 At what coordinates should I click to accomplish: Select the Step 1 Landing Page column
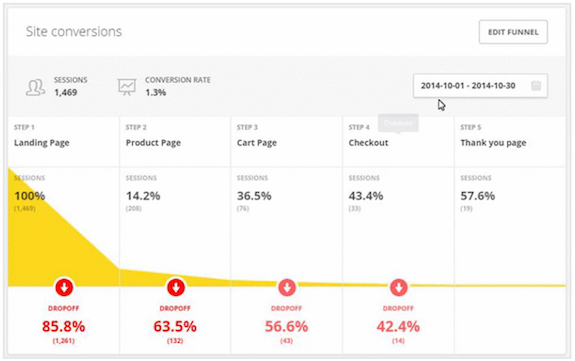click(x=63, y=142)
